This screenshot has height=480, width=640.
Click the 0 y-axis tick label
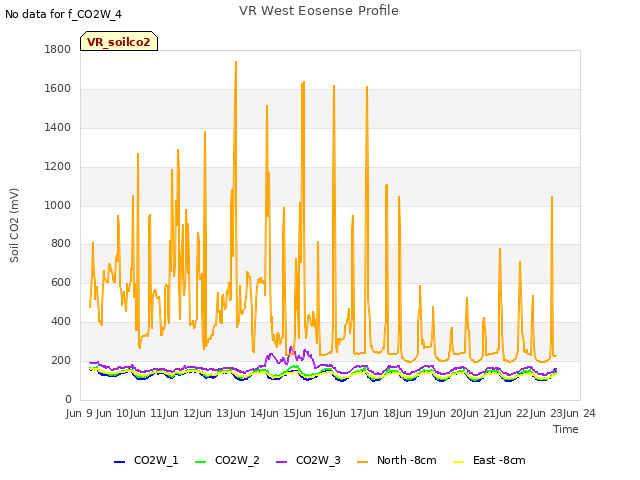point(68,399)
